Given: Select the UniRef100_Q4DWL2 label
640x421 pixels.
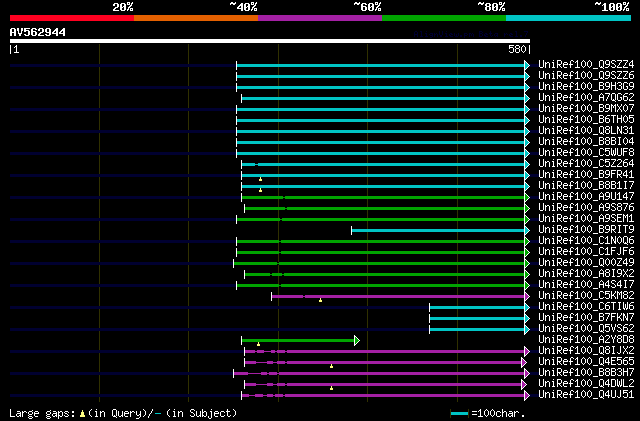Looking at the screenshot, I should pos(586,384).
